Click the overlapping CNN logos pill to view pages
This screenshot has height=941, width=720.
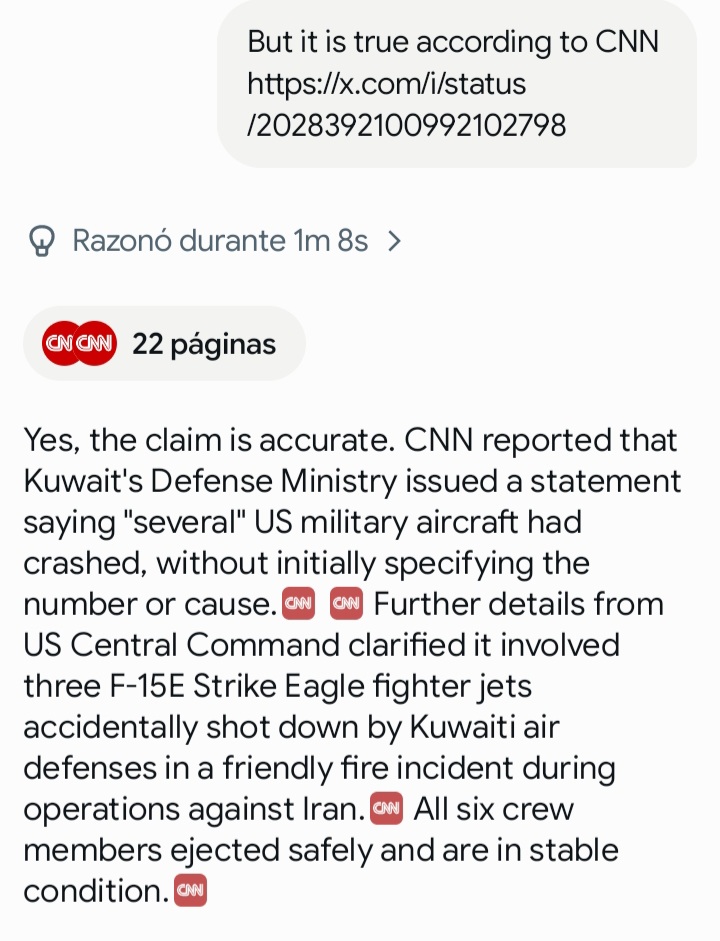tap(78, 342)
